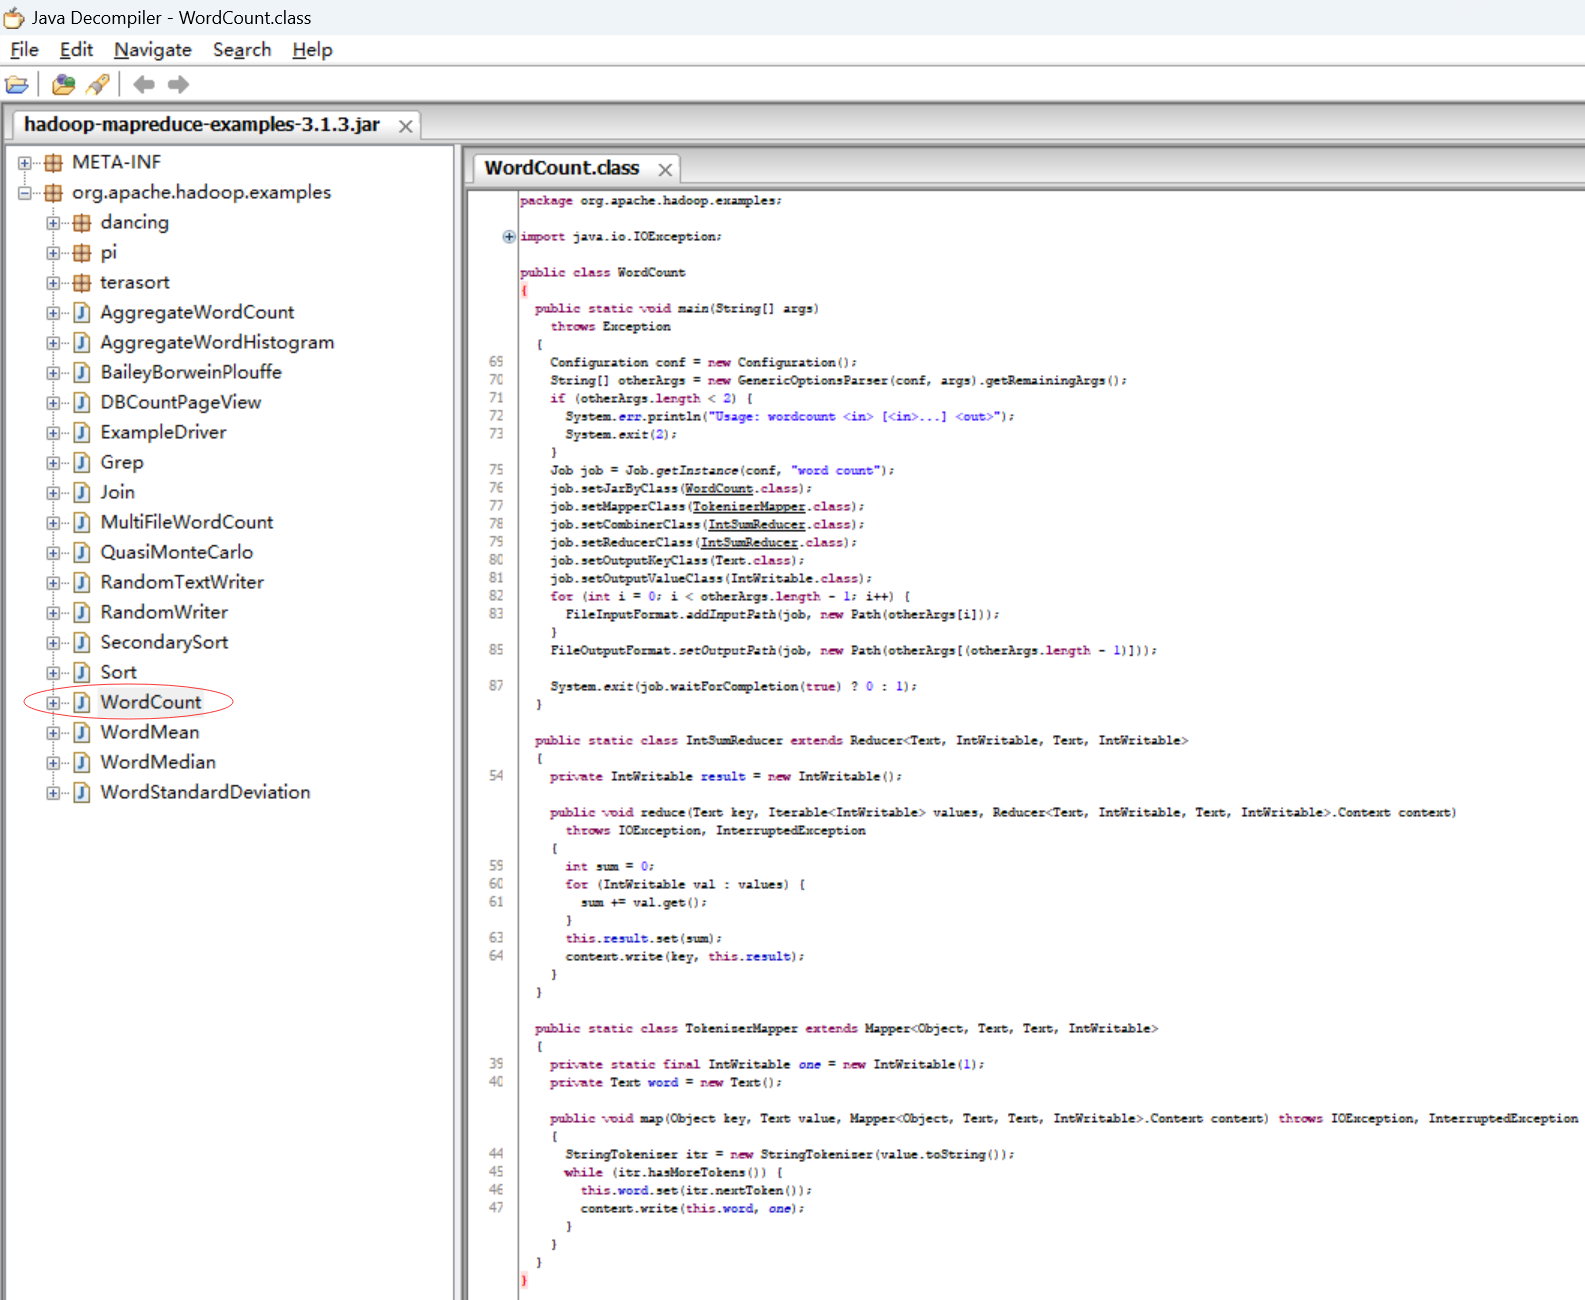This screenshot has height=1300, width=1585.
Task: Click line number 87 in the gutter
Action: 496,686
